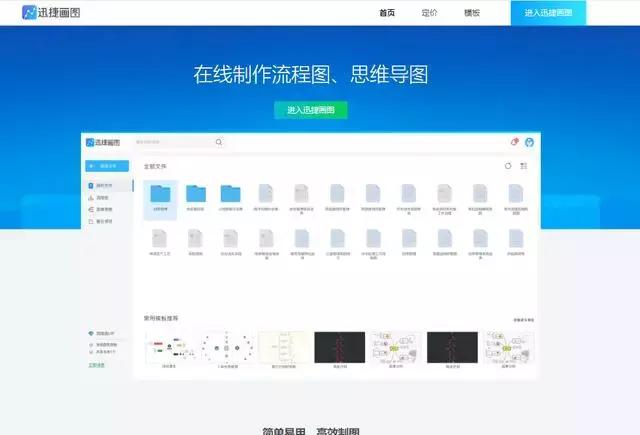
Task: Open the 定价 navigation tab
Action: tap(429, 13)
